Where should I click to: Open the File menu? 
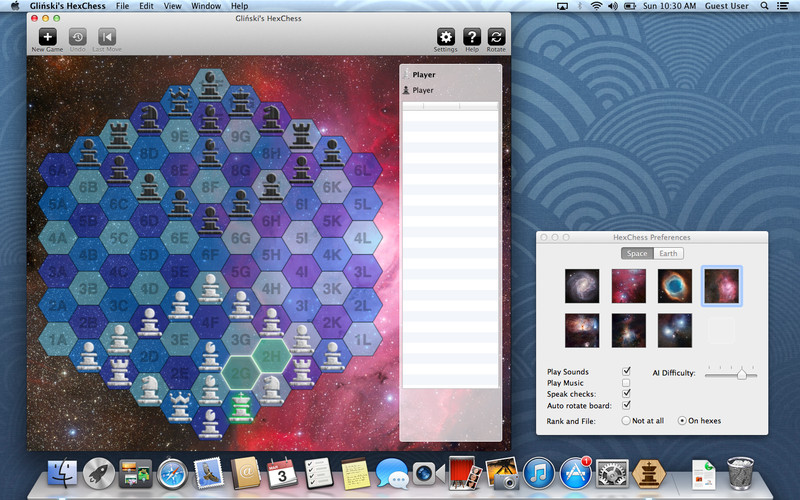(x=122, y=6)
